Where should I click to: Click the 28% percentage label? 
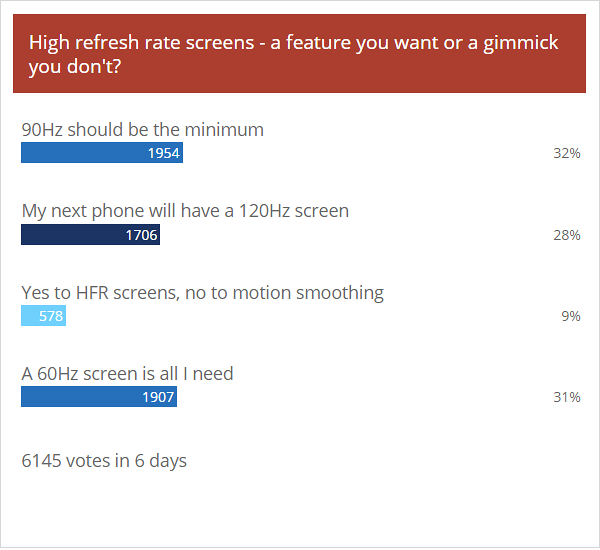tap(567, 235)
